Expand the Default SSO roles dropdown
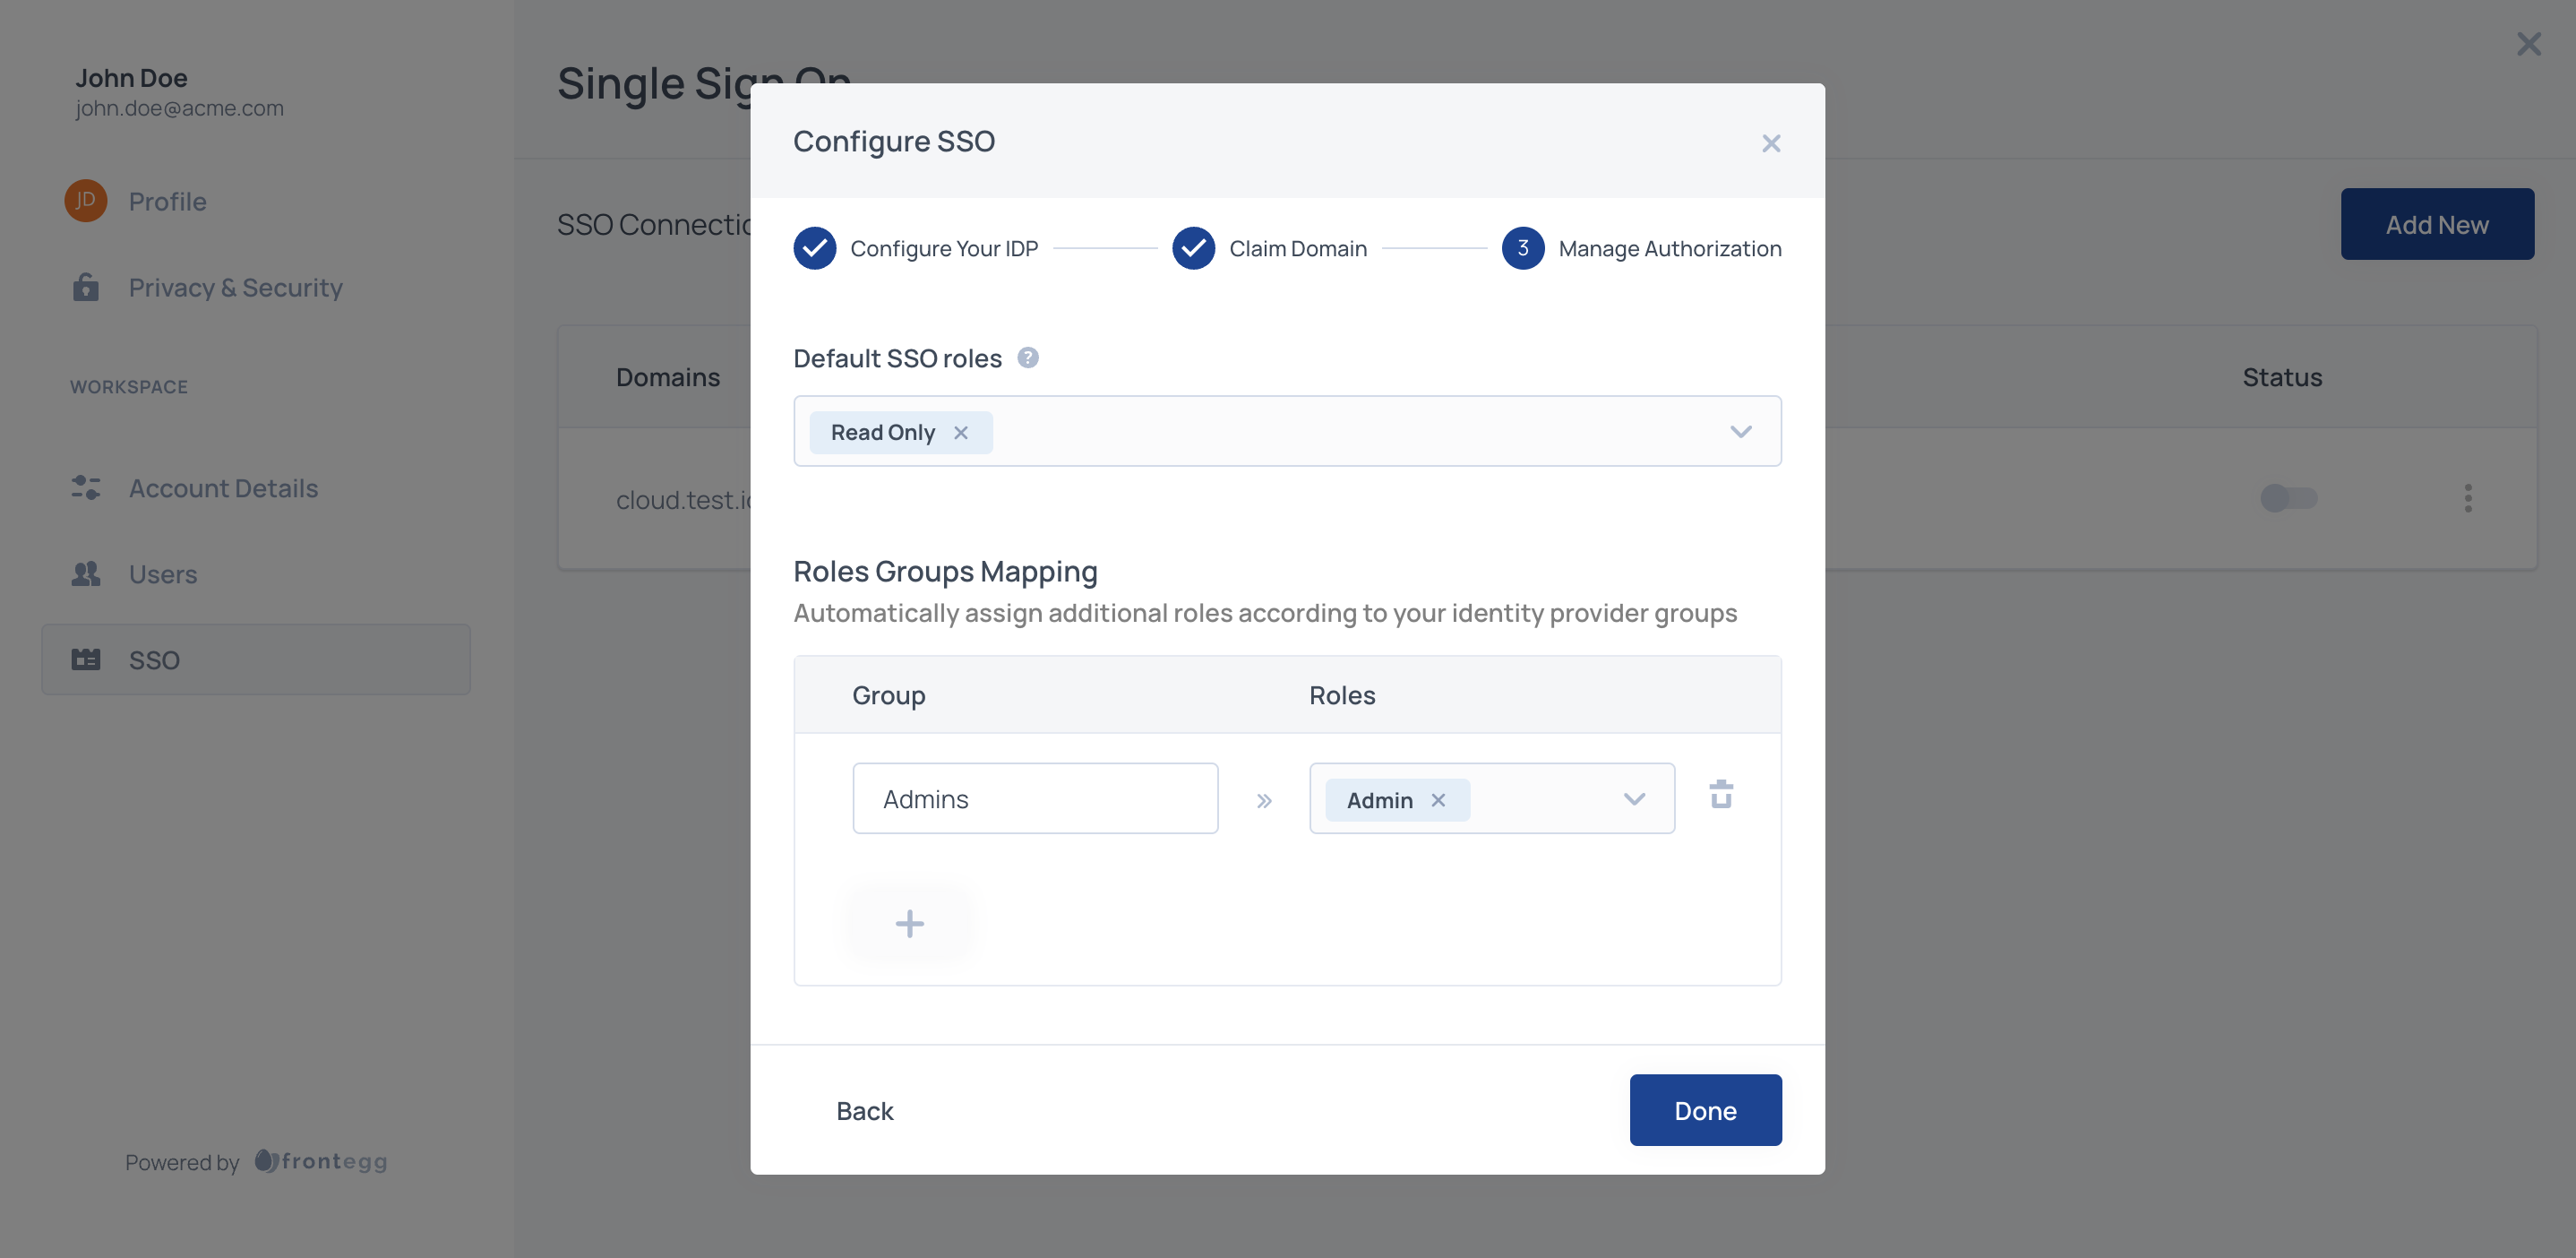The image size is (2576, 1258). pos(1740,432)
